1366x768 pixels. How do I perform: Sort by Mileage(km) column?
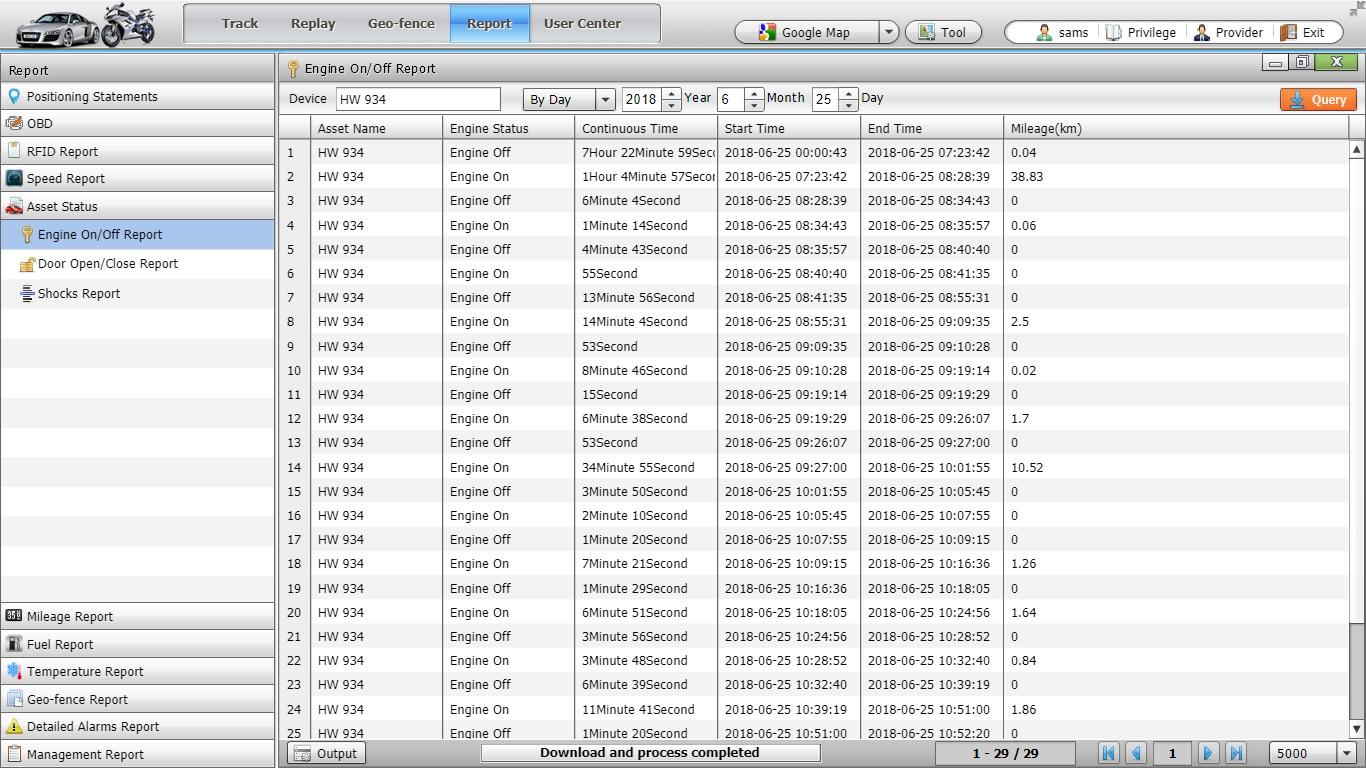(x=1176, y=128)
